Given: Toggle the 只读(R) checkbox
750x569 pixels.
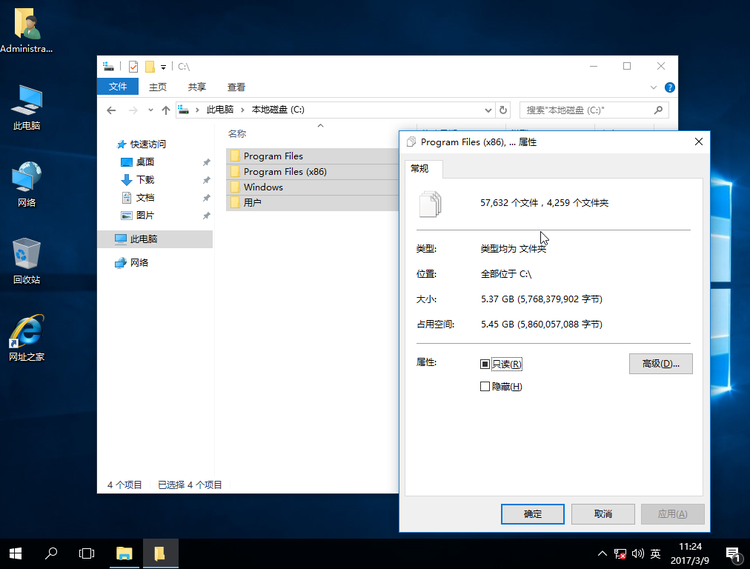Looking at the screenshot, I should pyautogui.click(x=485, y=364).
